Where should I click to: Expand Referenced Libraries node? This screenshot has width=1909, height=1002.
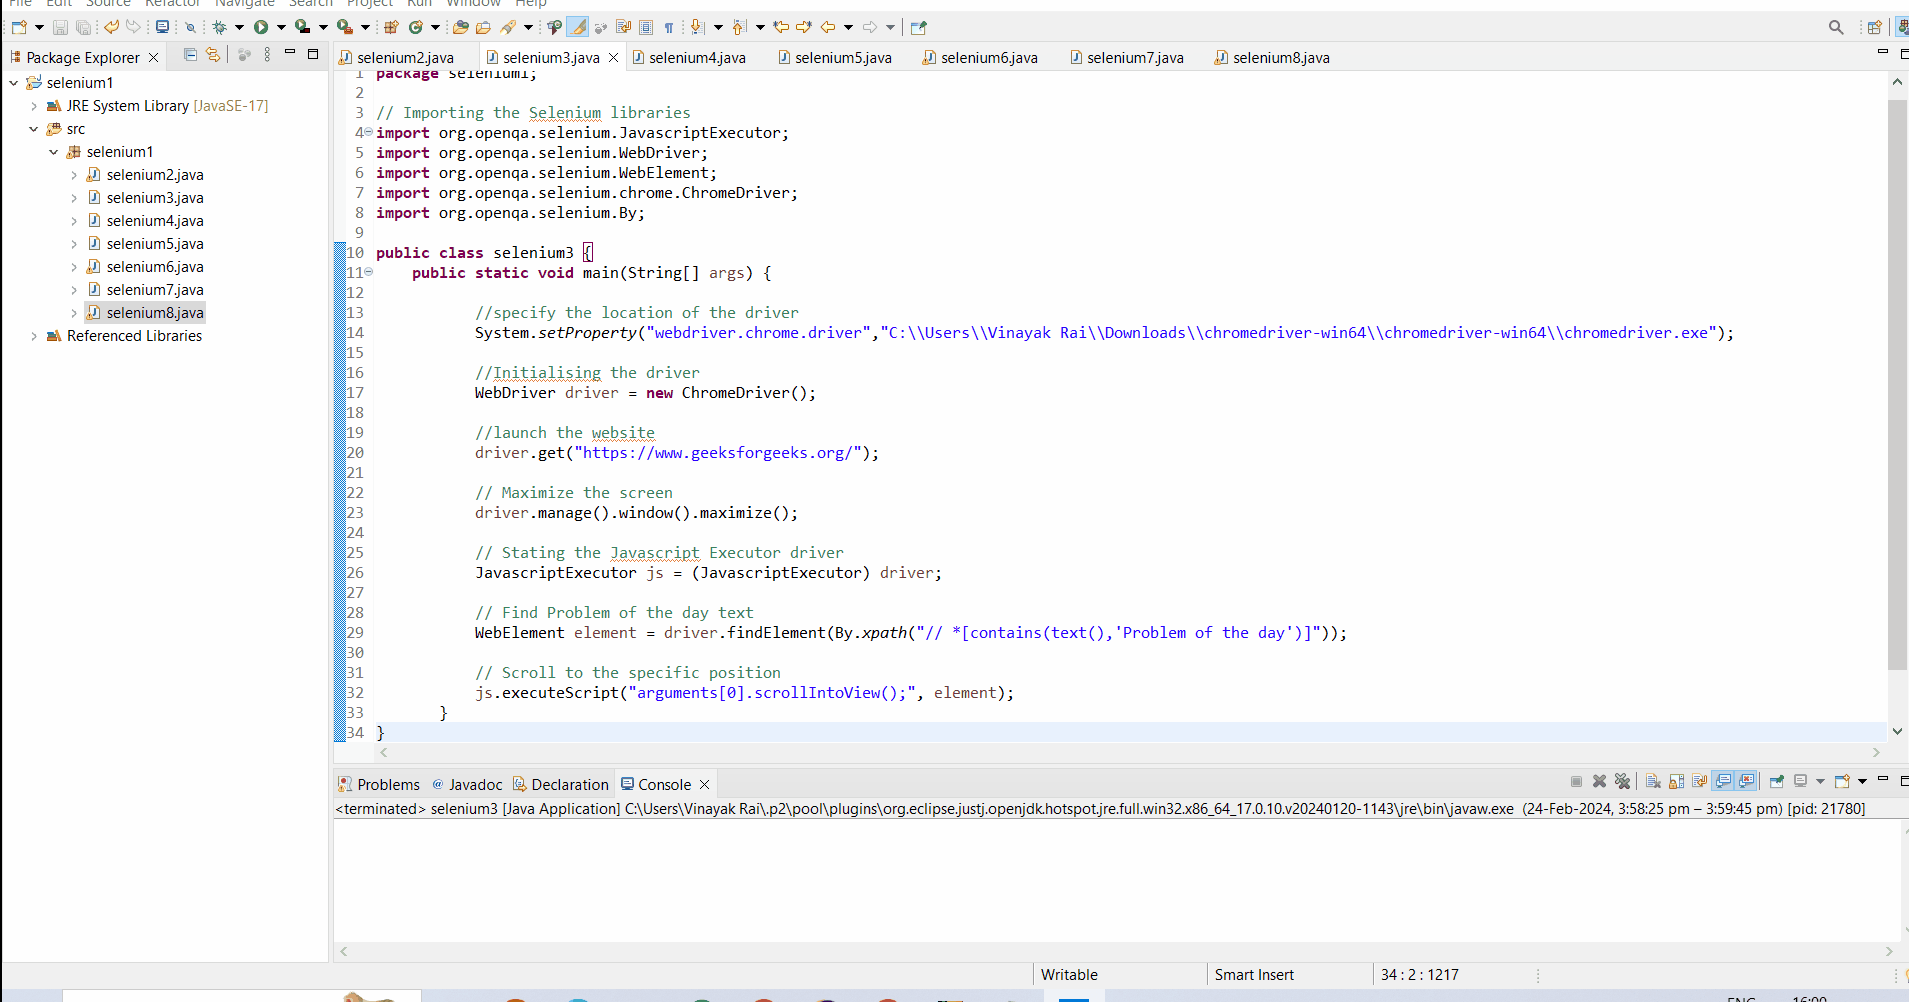[x=34, y=335]
